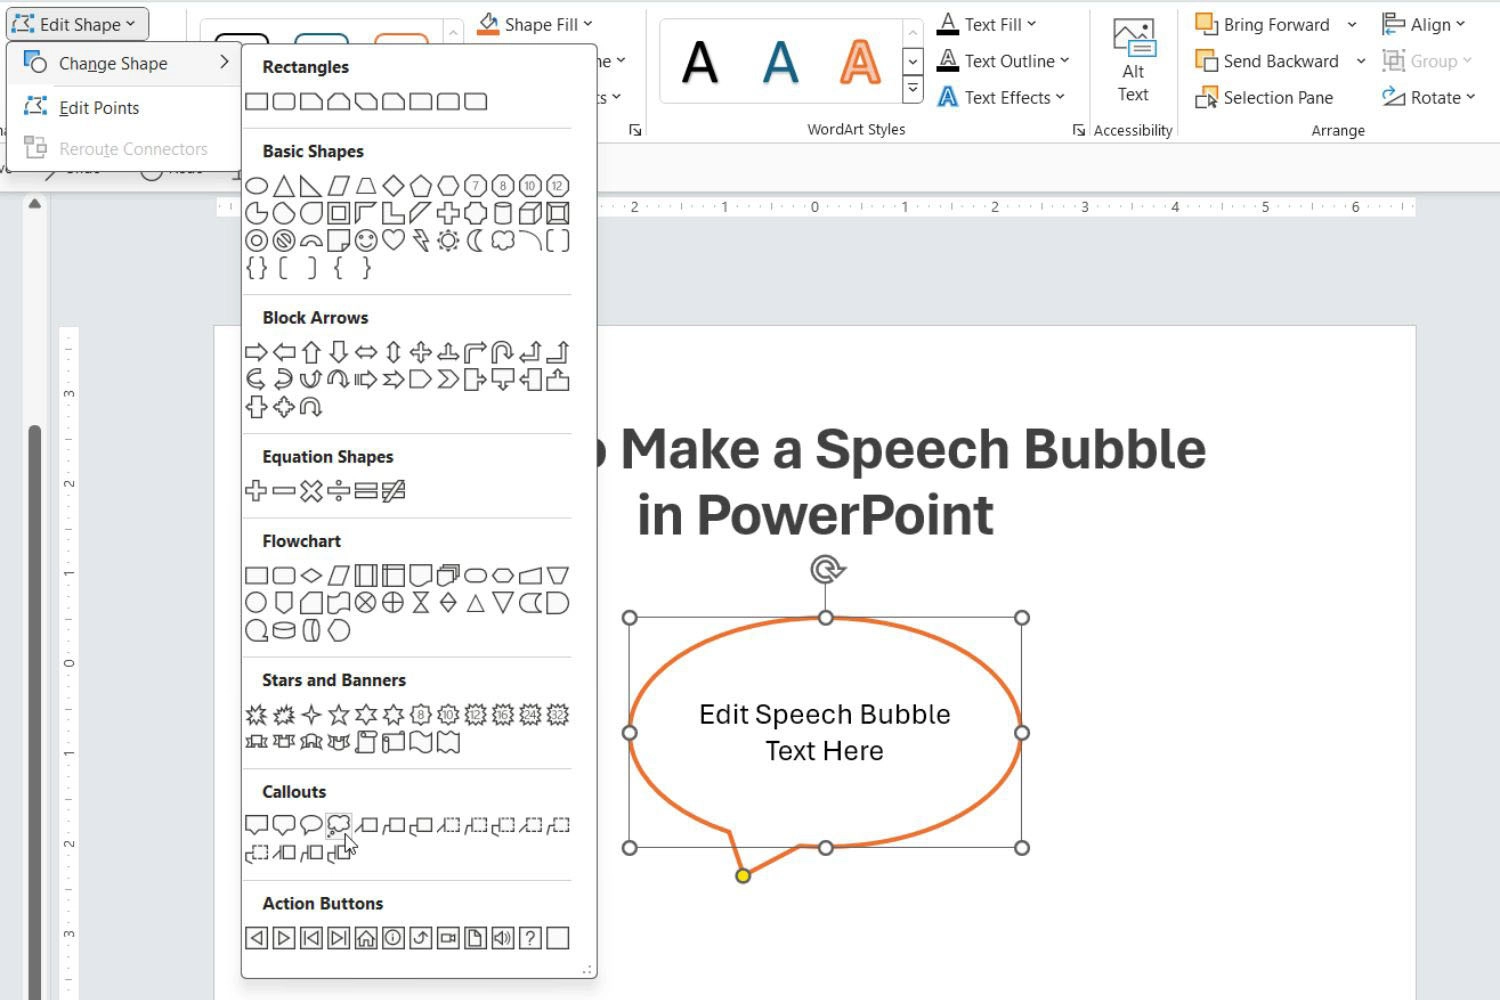Open the Selection Pane
Screen dimensions: 1500x1000
(1265, 97)
